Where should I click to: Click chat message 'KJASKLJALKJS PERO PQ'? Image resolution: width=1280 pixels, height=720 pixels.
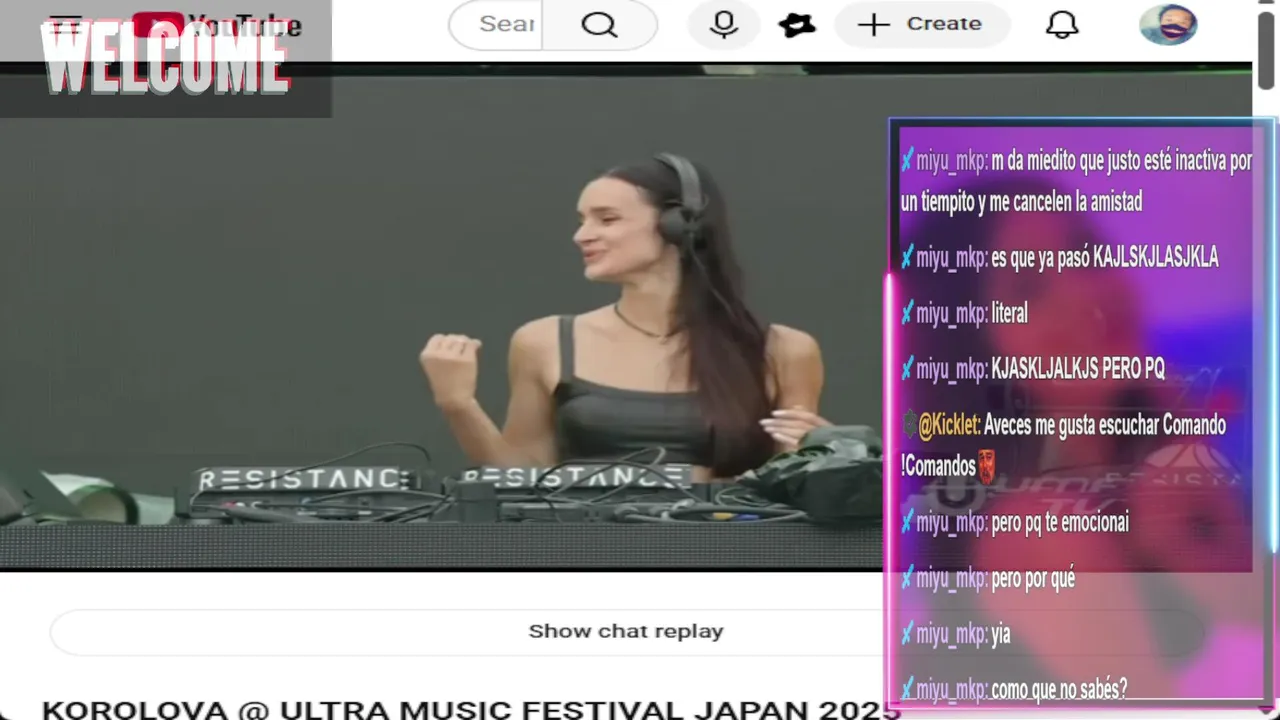tap(1078, 370)
